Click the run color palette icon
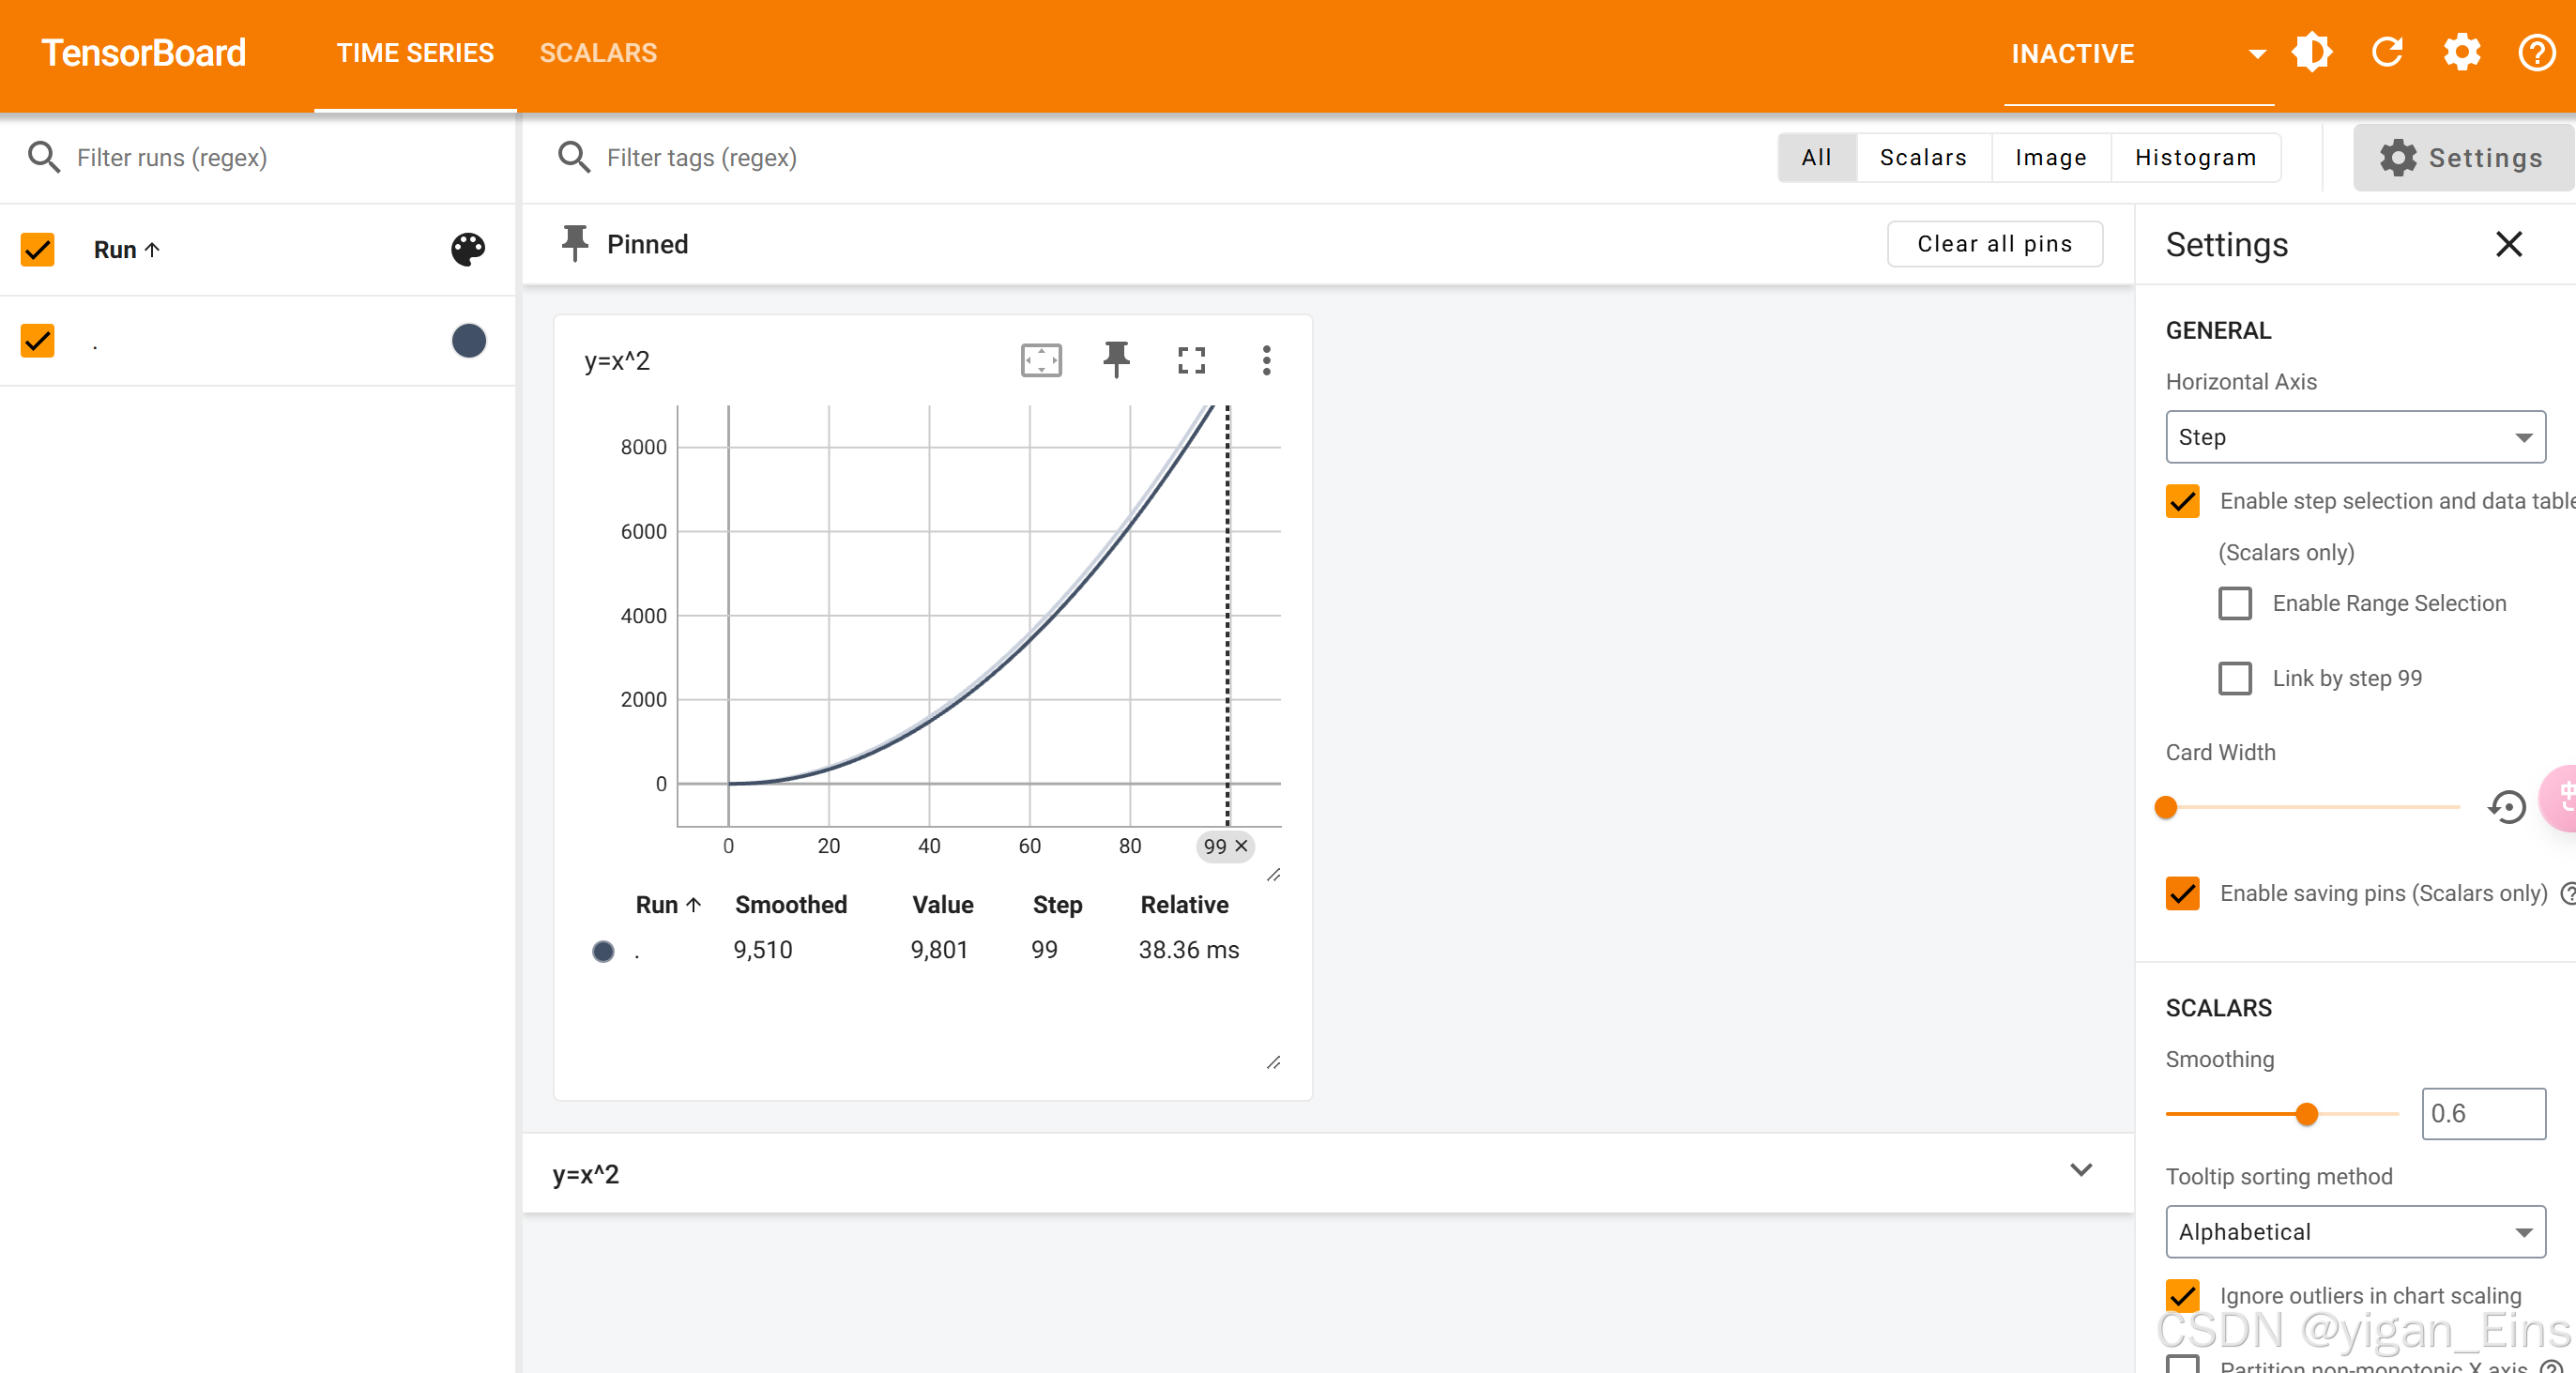2576x1373 pixels. [x=467, y=249]
